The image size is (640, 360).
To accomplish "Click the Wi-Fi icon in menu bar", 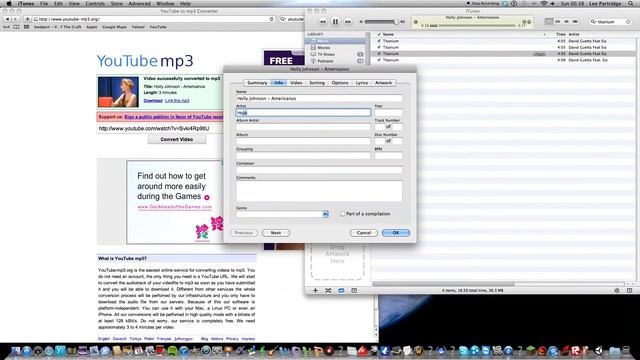I will (x=543, y=4).
